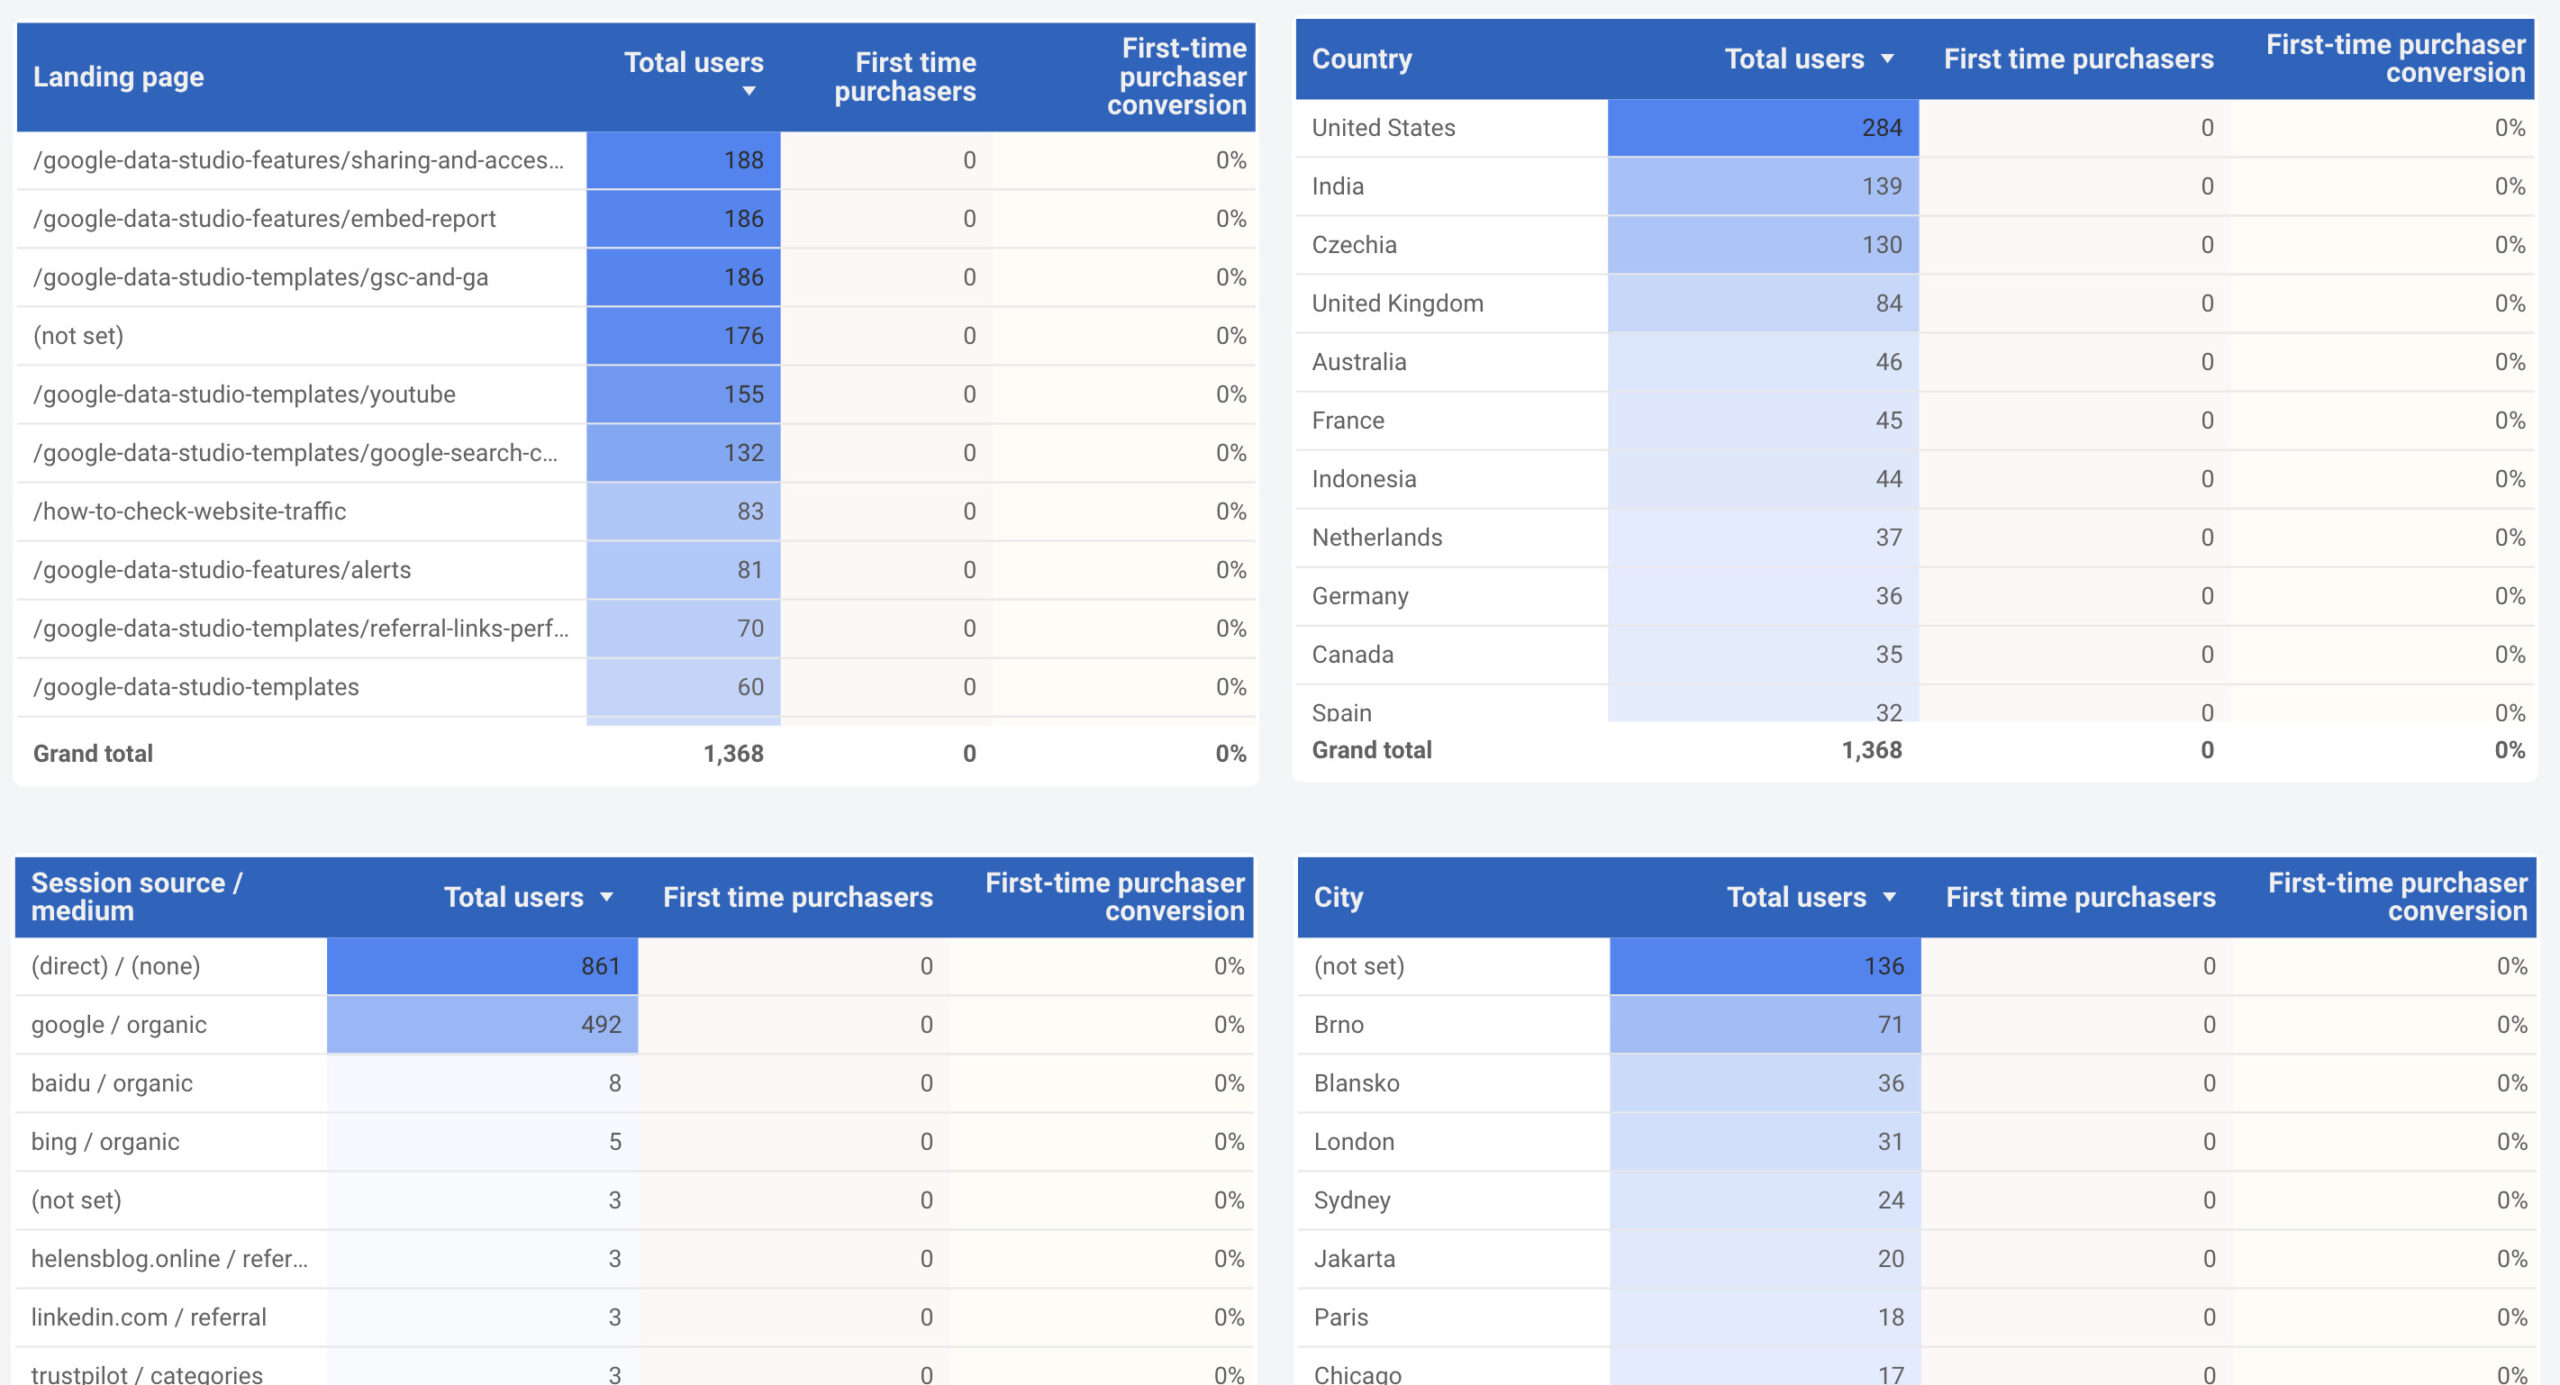Click the (direct) / (none) total users bar
2560x1385 pixels.
482,966
